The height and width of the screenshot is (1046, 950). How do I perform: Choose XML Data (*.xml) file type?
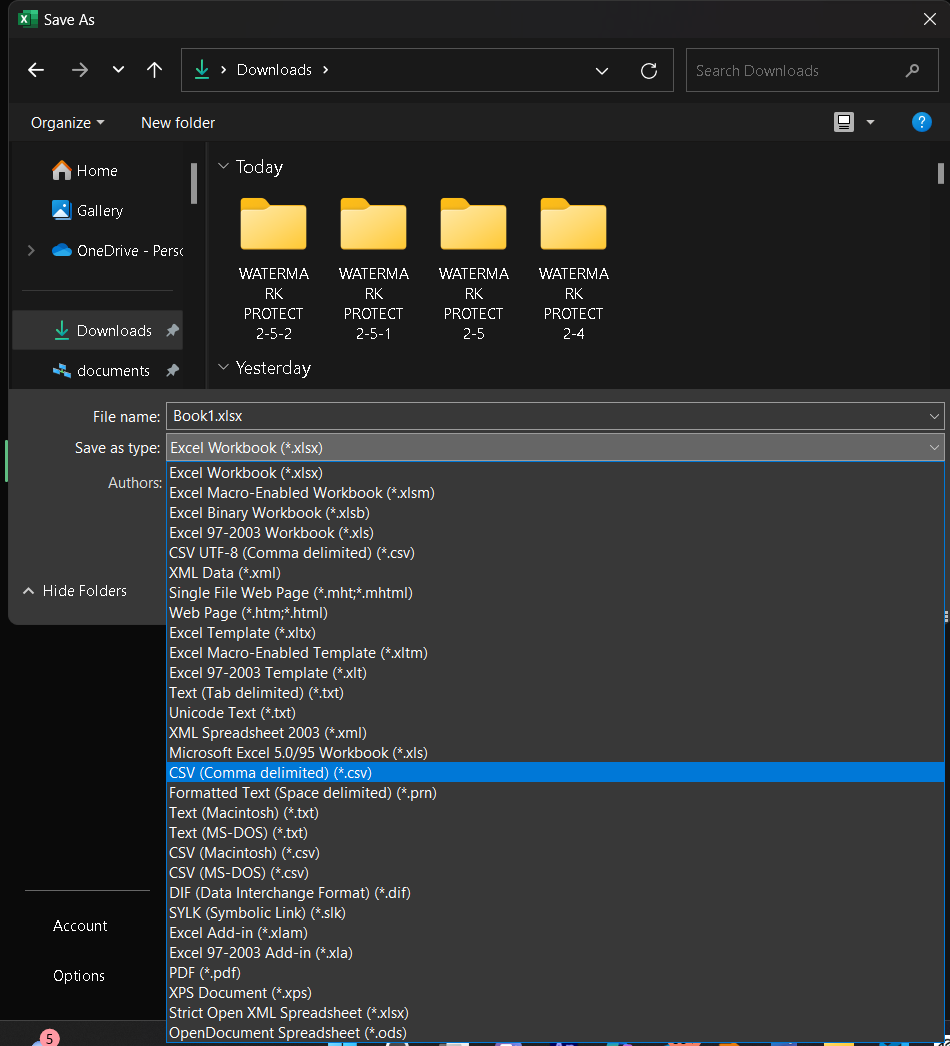555,573
